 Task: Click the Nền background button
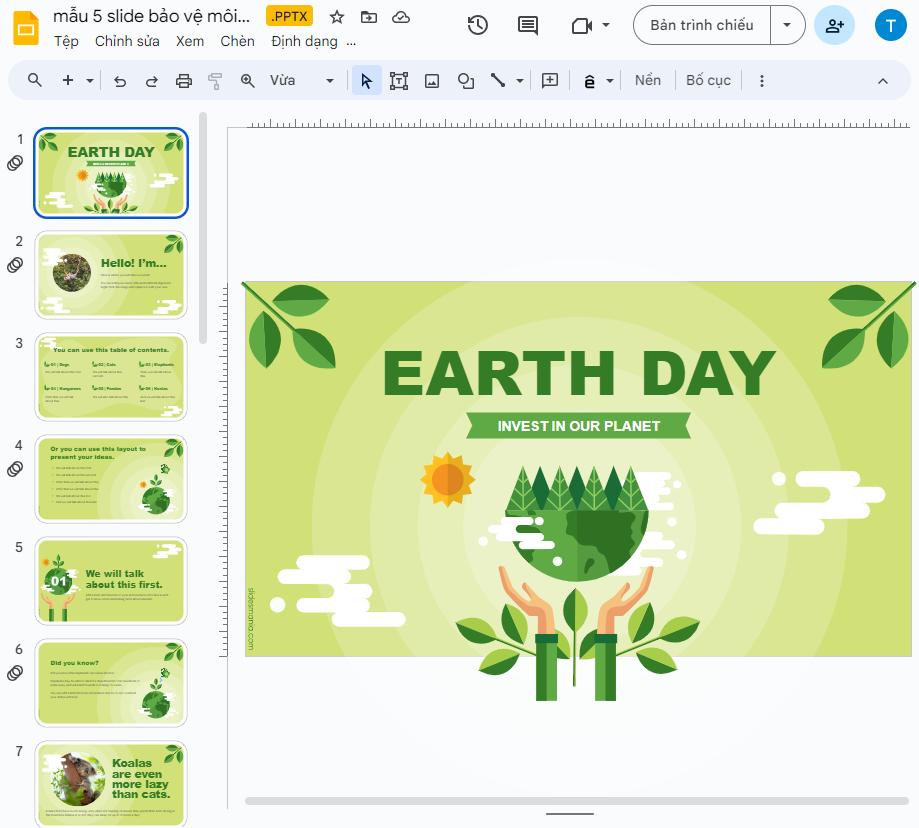pyautogui.click(x=647, y=79)
